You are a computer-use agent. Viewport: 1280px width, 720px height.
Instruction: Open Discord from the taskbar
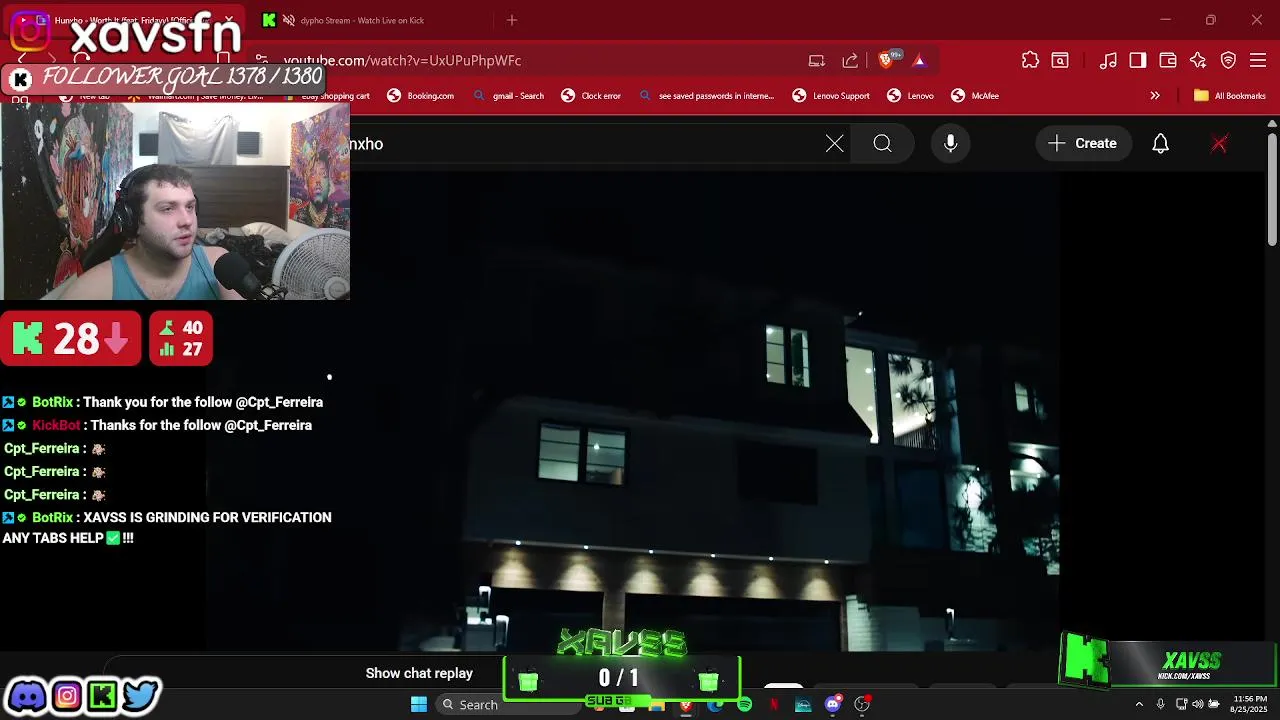coord(833,704)
